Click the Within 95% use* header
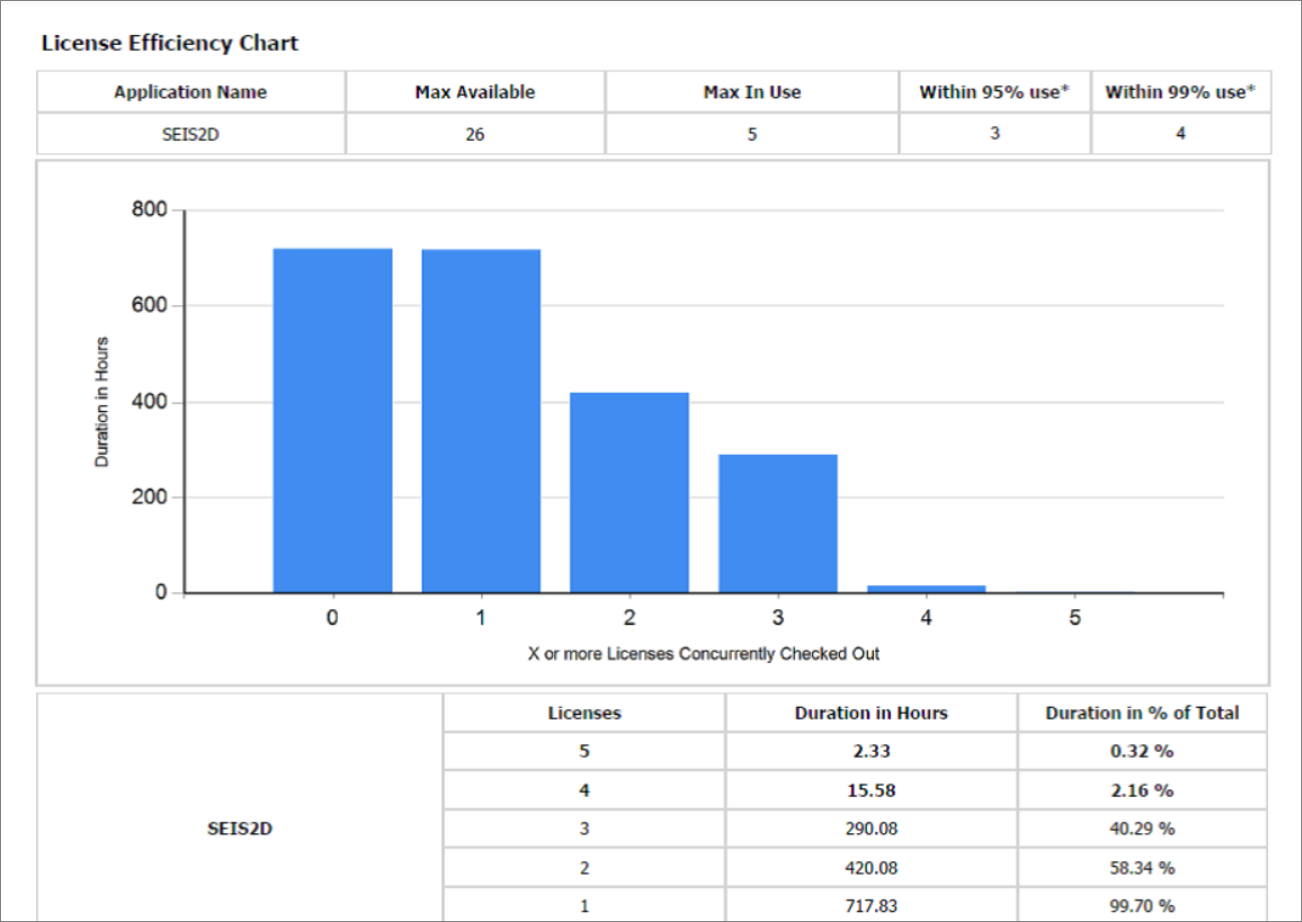Image resolution: width=1302 pixels, height=922 pixels. click(x=994, y=92)
